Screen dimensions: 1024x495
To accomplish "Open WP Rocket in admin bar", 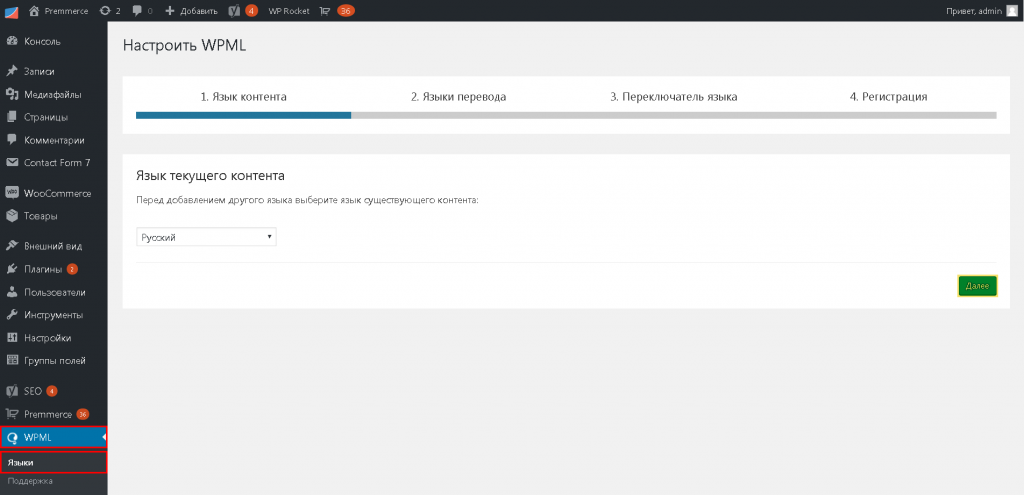I will [289, 10].
